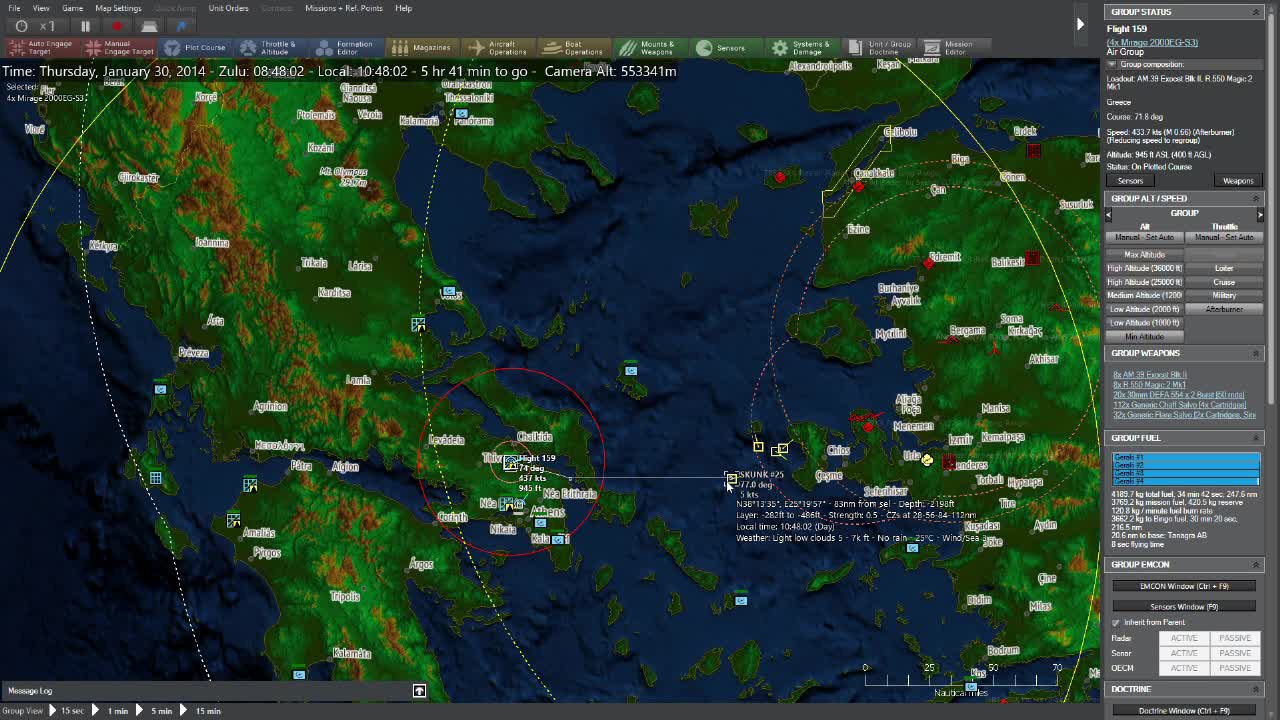Image resolution: width=1280 pixels, height=720 pixels.
Task: Click the time compression clock x1 control
Action: (36, 26)
